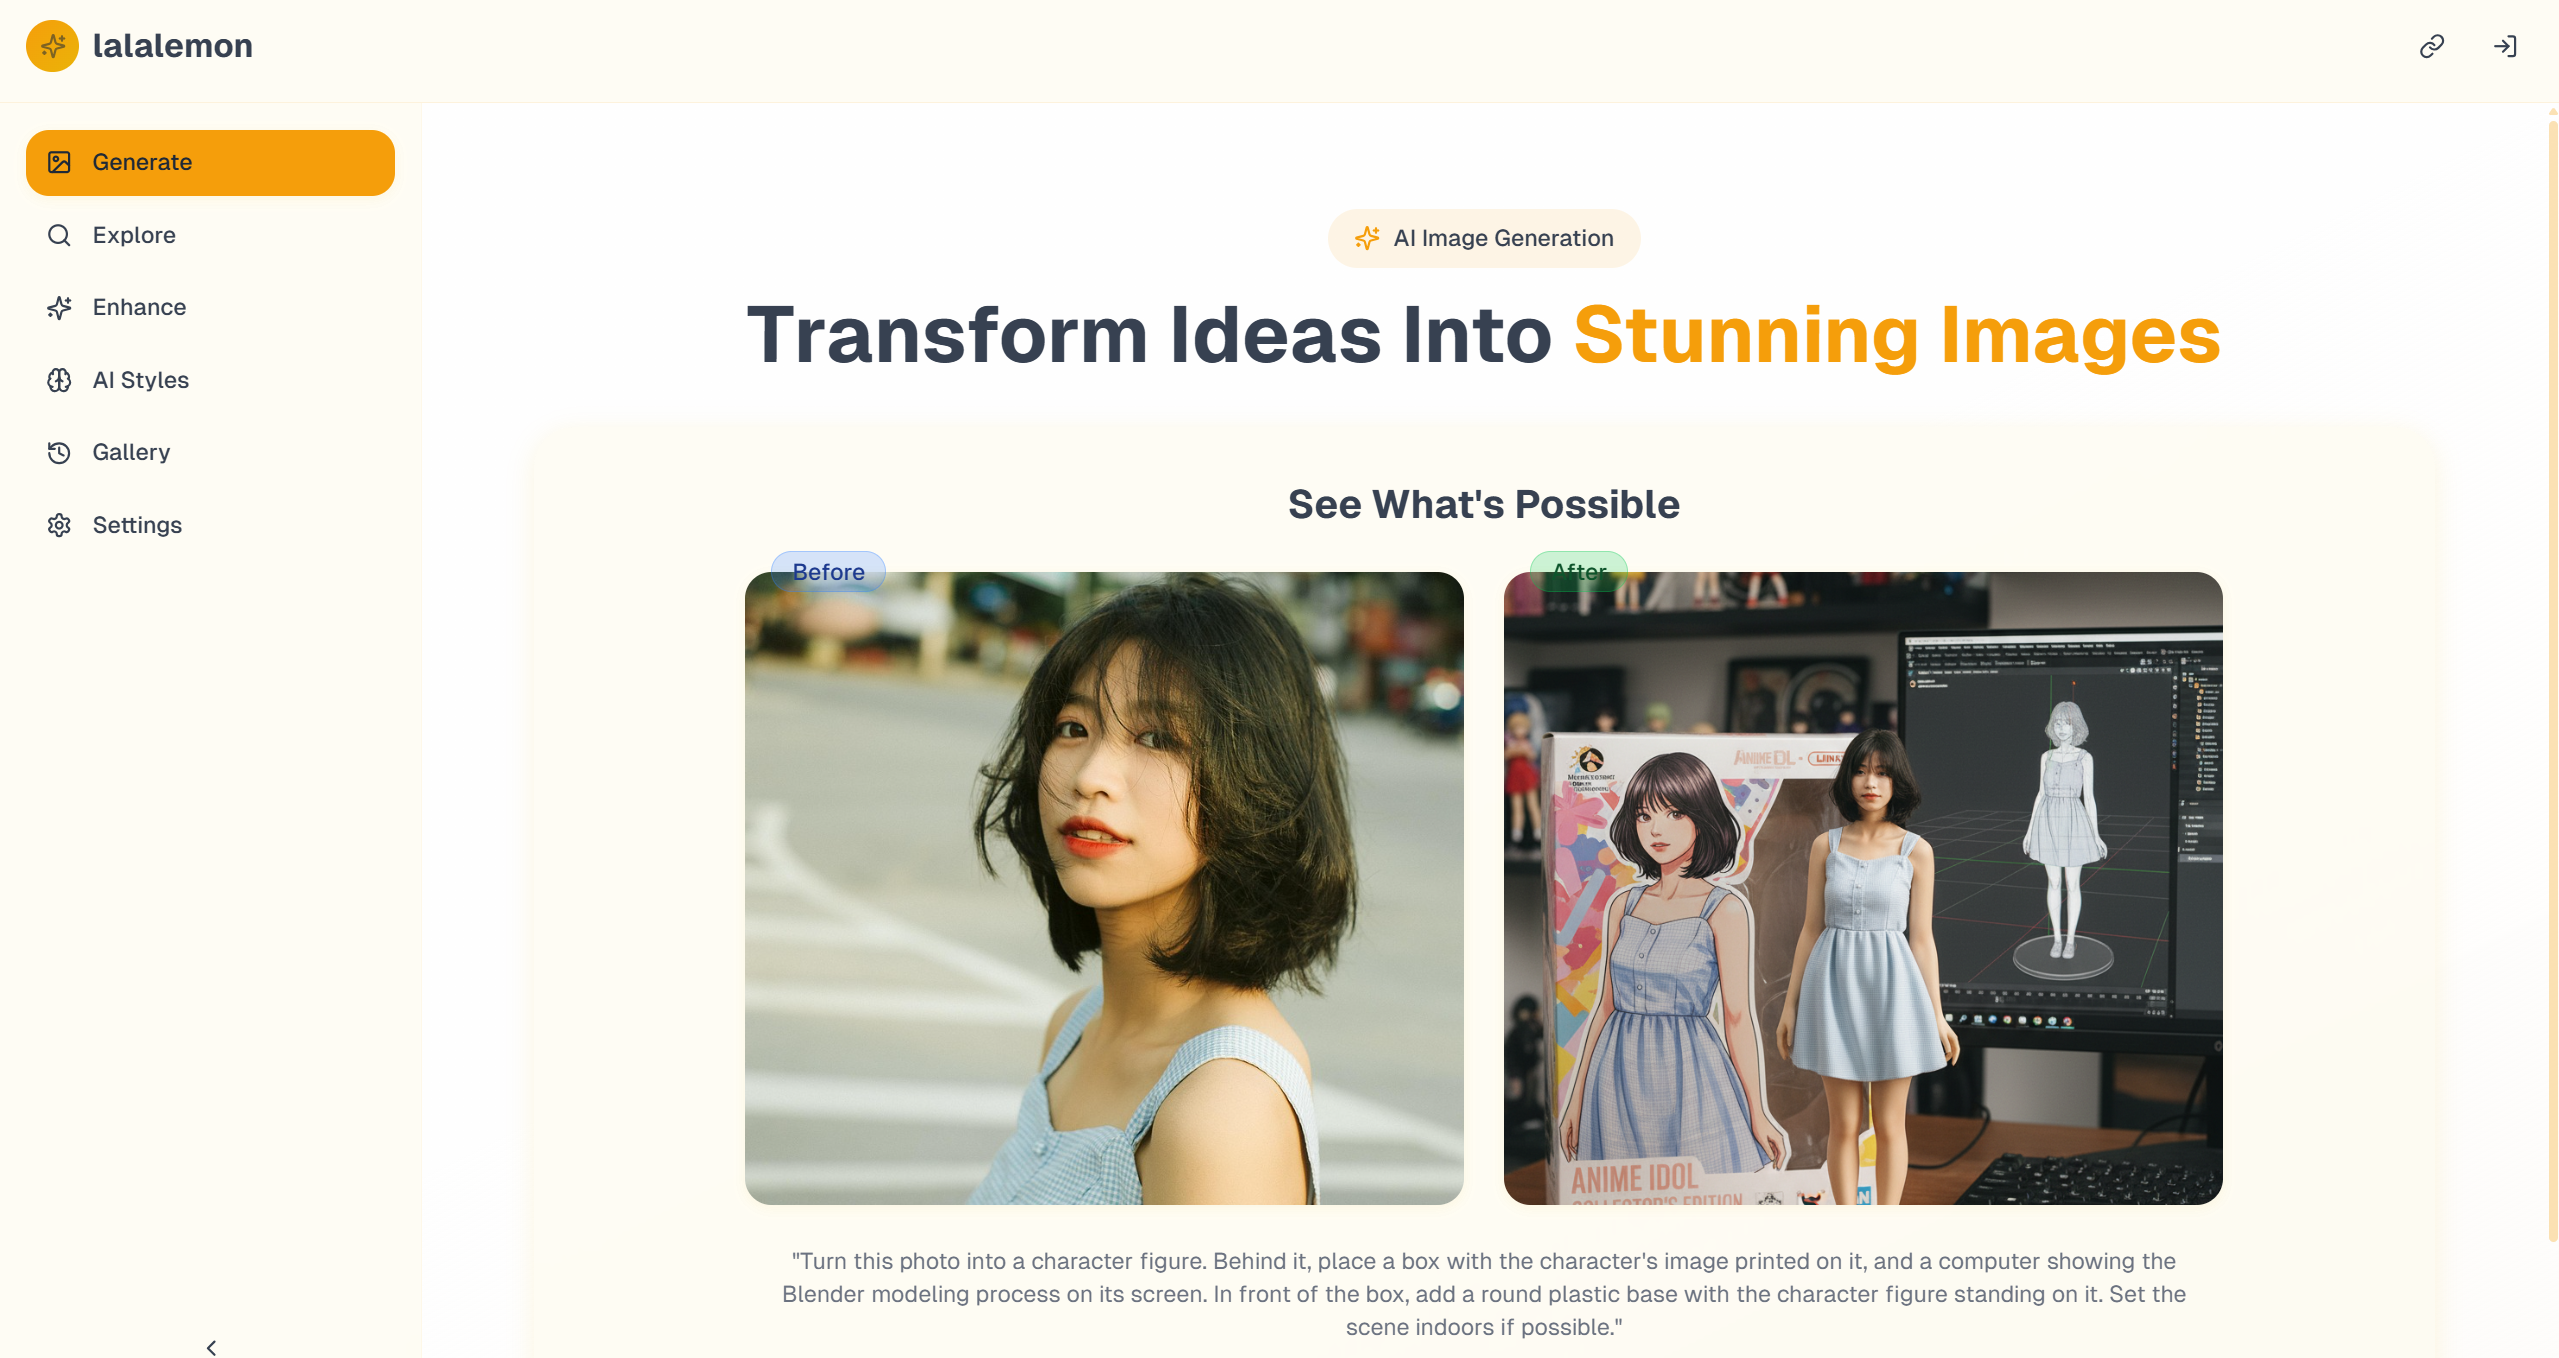Screen dimensions: 2559x1358
Task: Click the lalalemon sparkle logo icon
Action: click(x=52, y=46)
